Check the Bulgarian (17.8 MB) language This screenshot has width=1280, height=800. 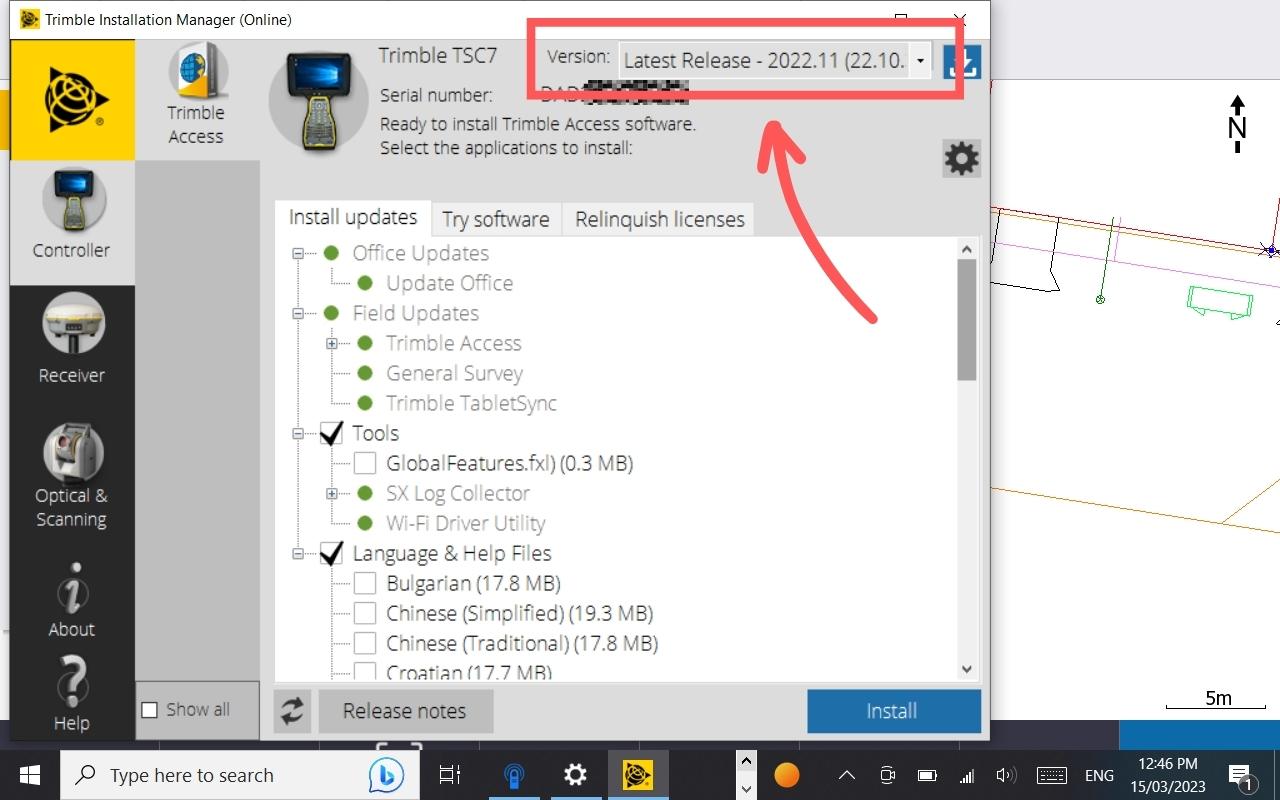click(365, 583)
